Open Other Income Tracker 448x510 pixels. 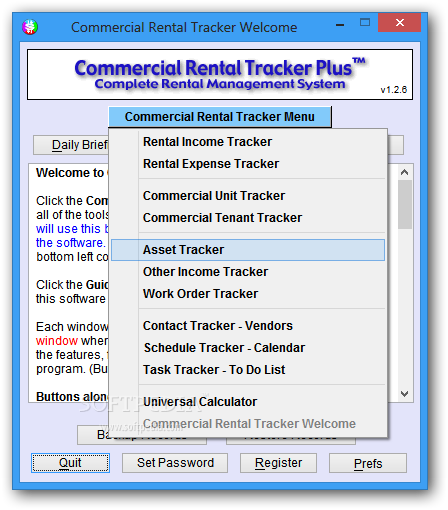(x=248, y=272)
